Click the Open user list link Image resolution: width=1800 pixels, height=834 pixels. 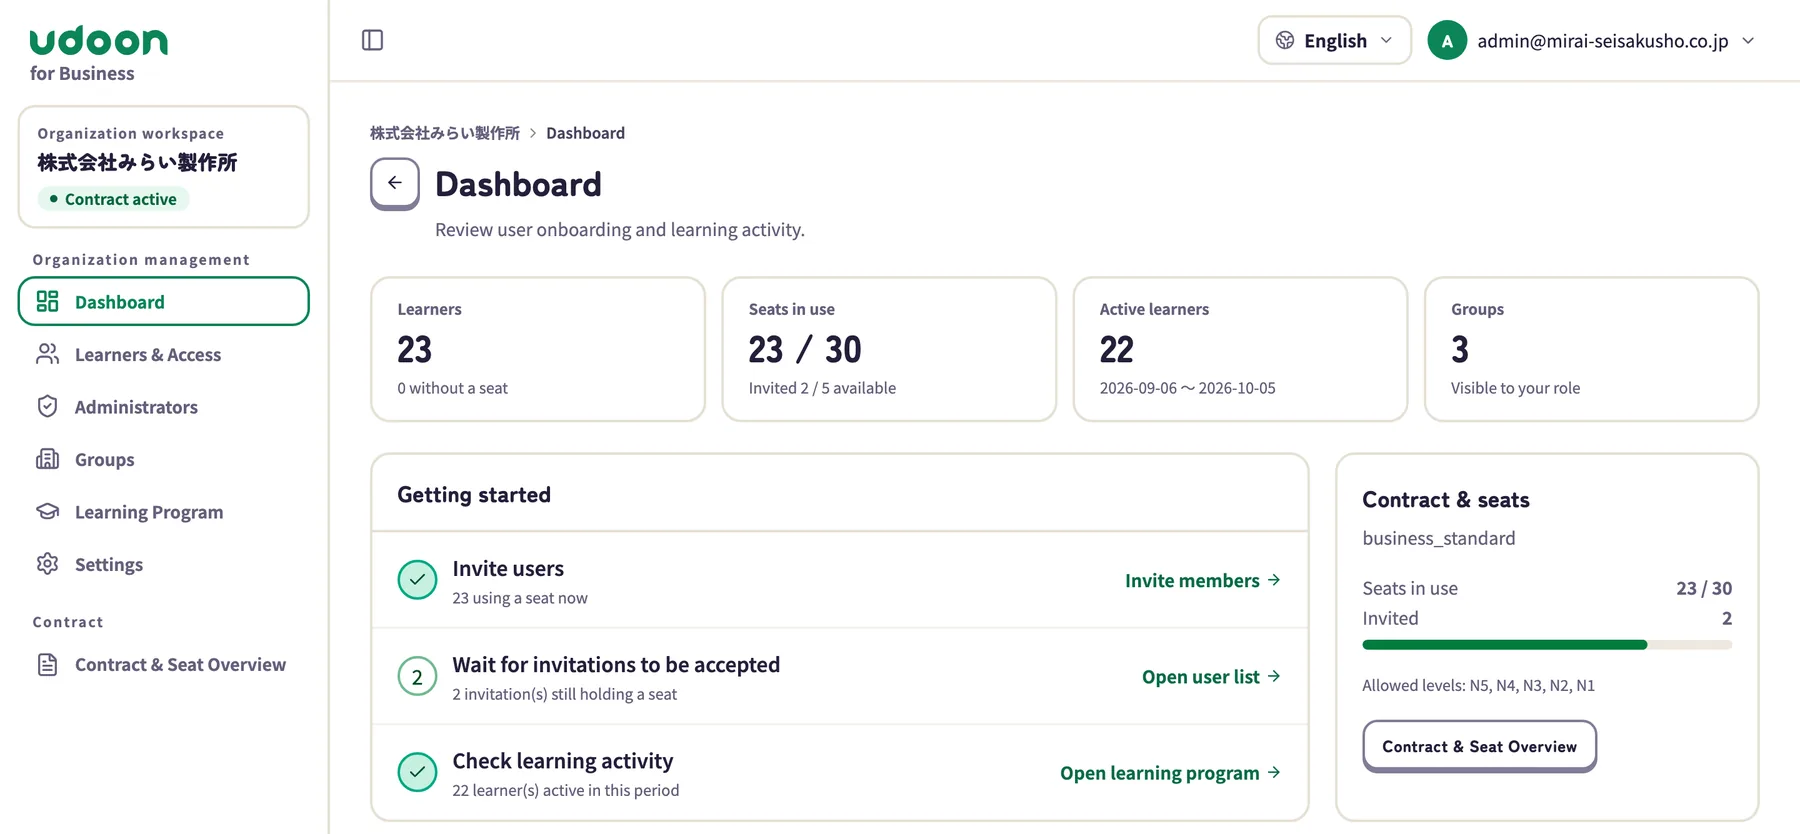pyautogui.click(x=1211, y=677)
